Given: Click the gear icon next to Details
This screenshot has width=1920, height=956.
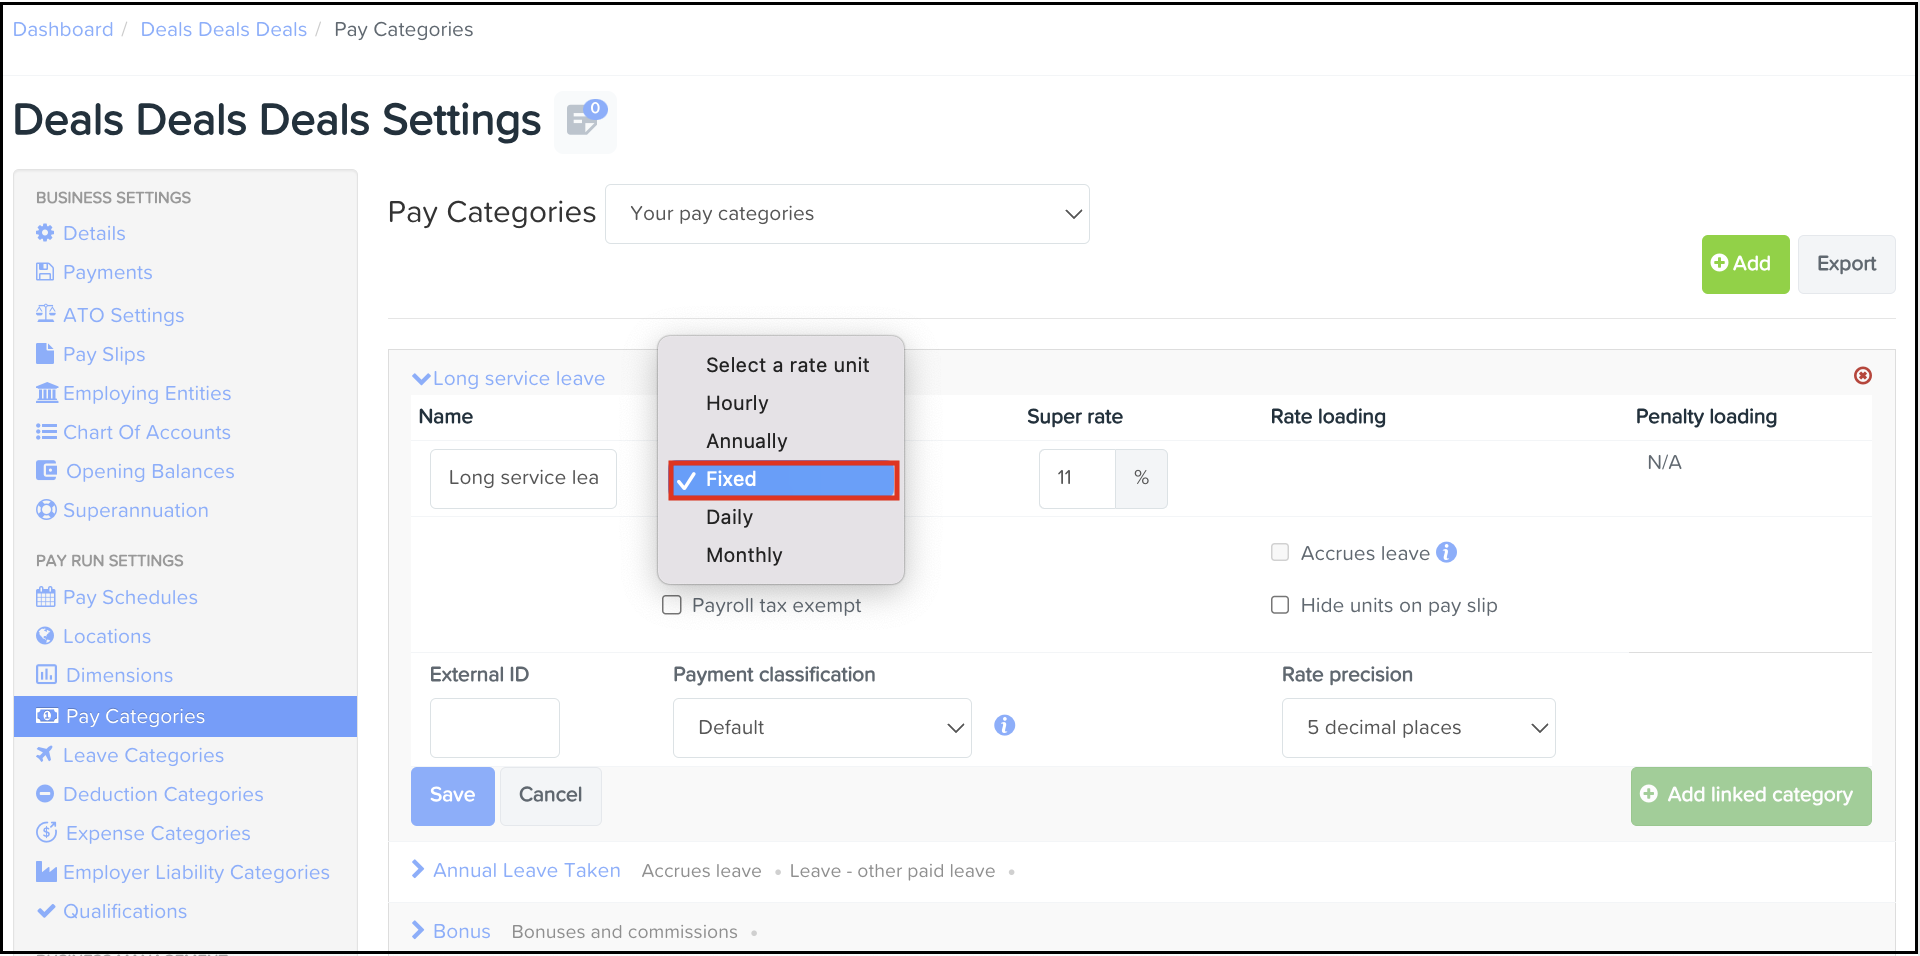Looking at the screenshot, I should pyautogui.click(x=45, y=233).
